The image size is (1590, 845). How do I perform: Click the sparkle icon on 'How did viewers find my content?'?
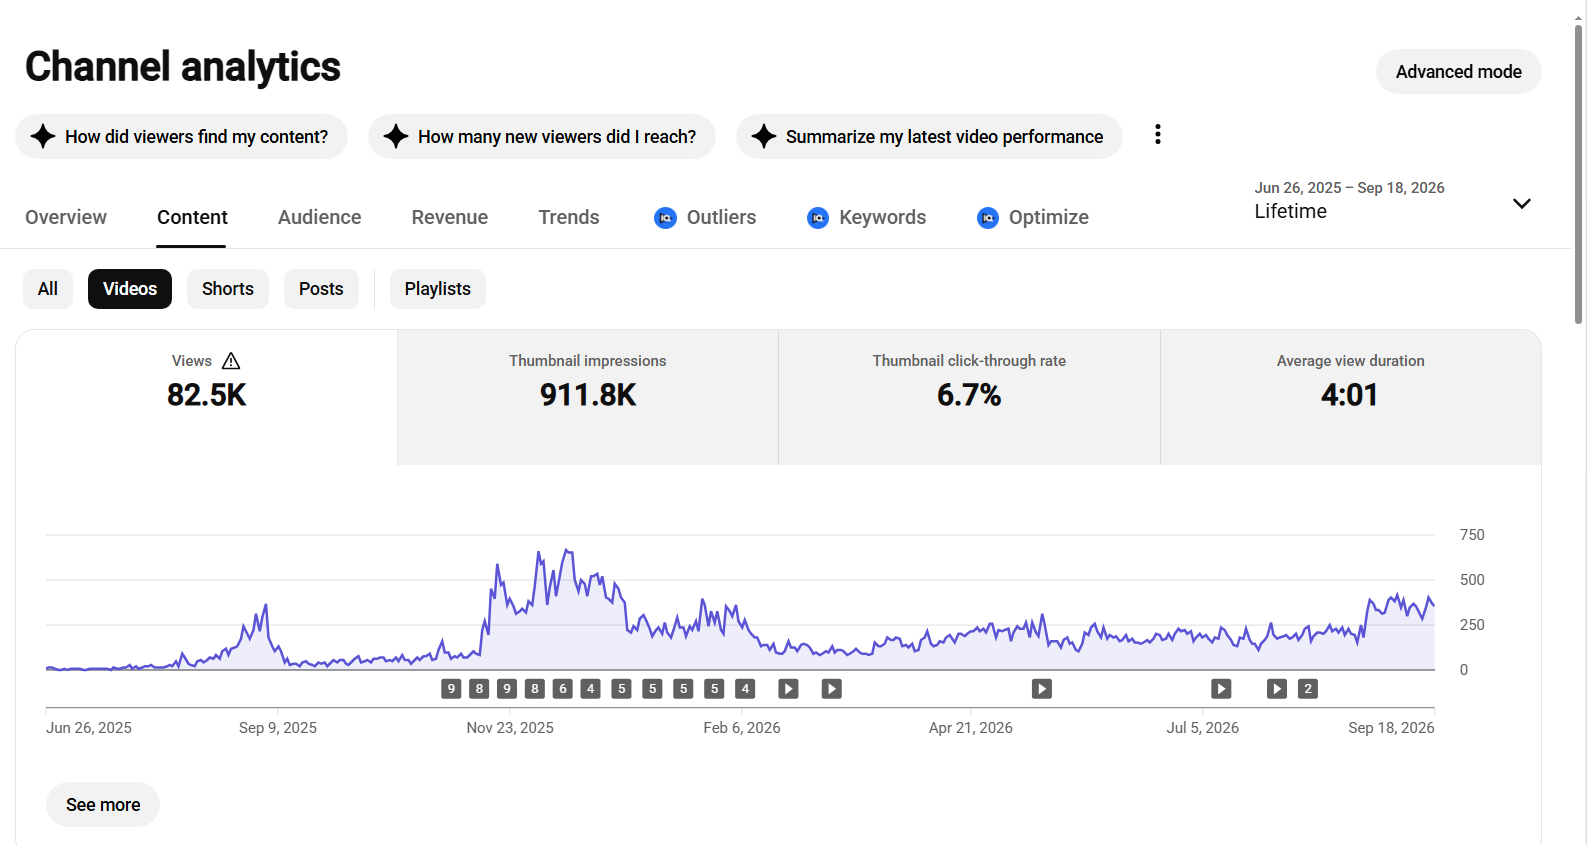pos(43,136)
